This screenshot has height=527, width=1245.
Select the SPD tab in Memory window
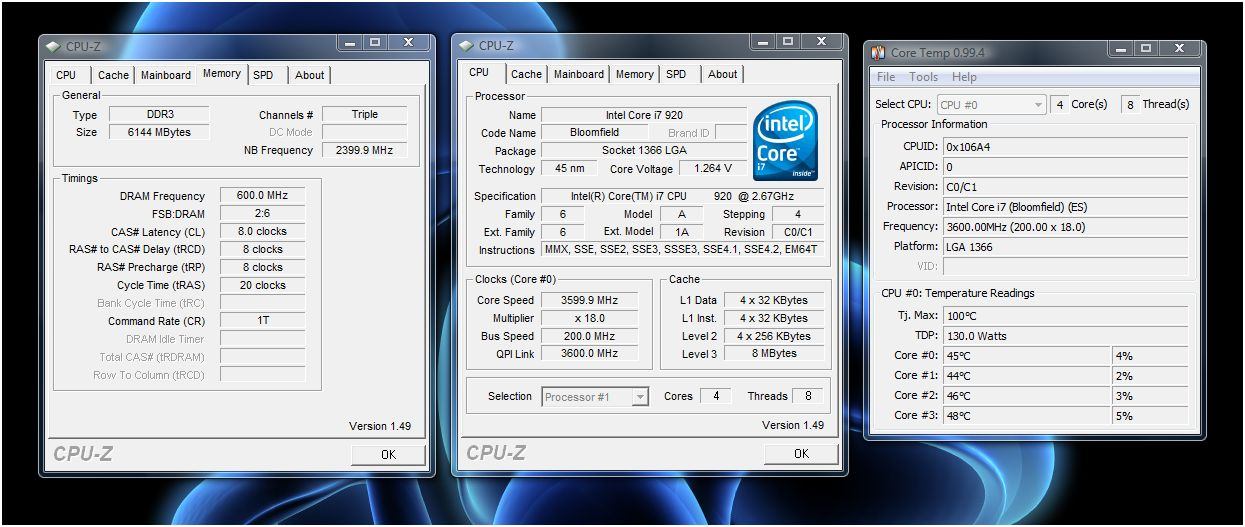263,75
